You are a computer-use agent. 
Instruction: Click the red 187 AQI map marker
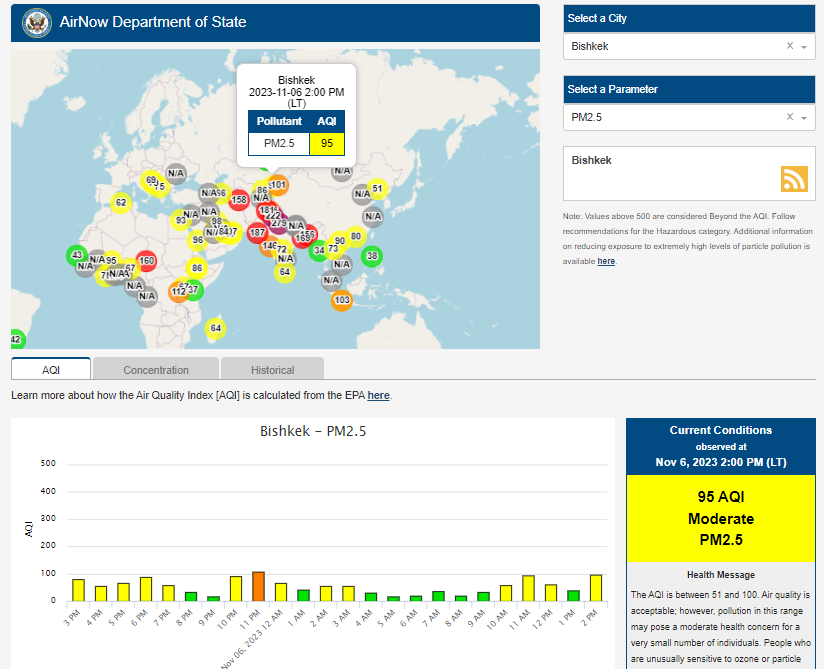click(257, 232)
